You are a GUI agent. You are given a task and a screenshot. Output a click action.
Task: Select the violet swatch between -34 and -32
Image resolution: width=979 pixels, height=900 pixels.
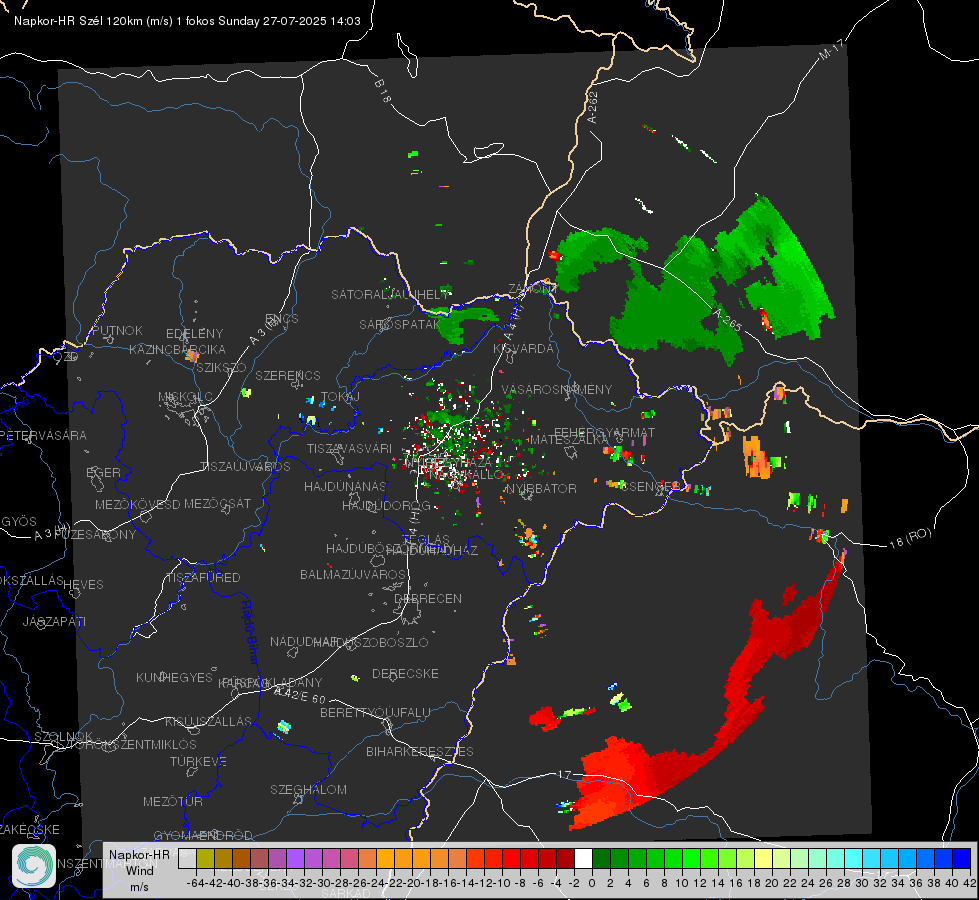[x=295, y=858]
